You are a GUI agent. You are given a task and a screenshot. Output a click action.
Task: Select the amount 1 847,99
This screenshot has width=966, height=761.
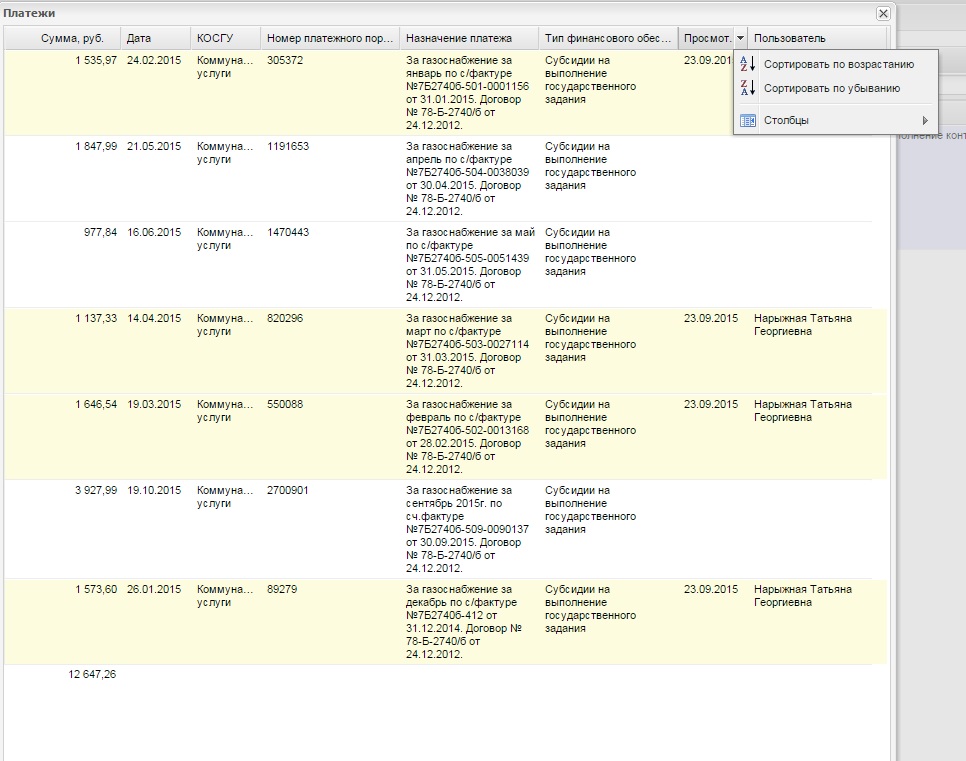coord(96,147)
